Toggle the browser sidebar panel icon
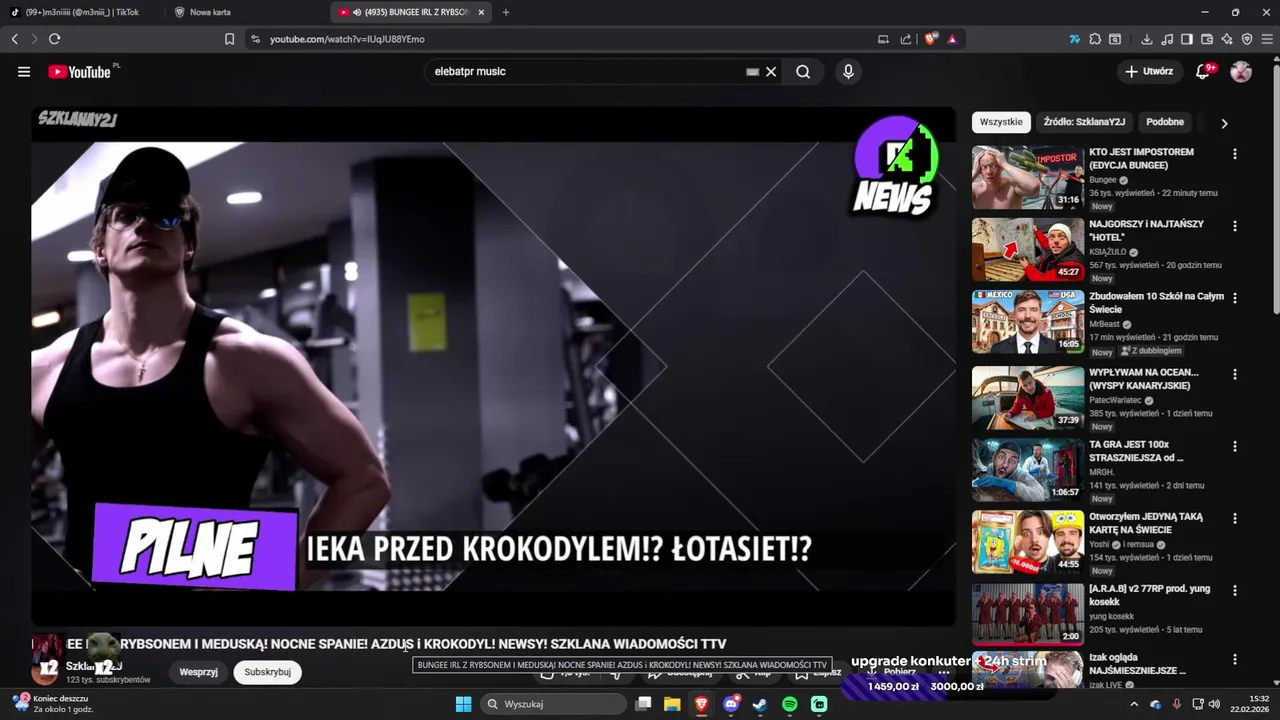Image resolution: width=1280 pixels, height=720 pixels. tap(1187, 39)
